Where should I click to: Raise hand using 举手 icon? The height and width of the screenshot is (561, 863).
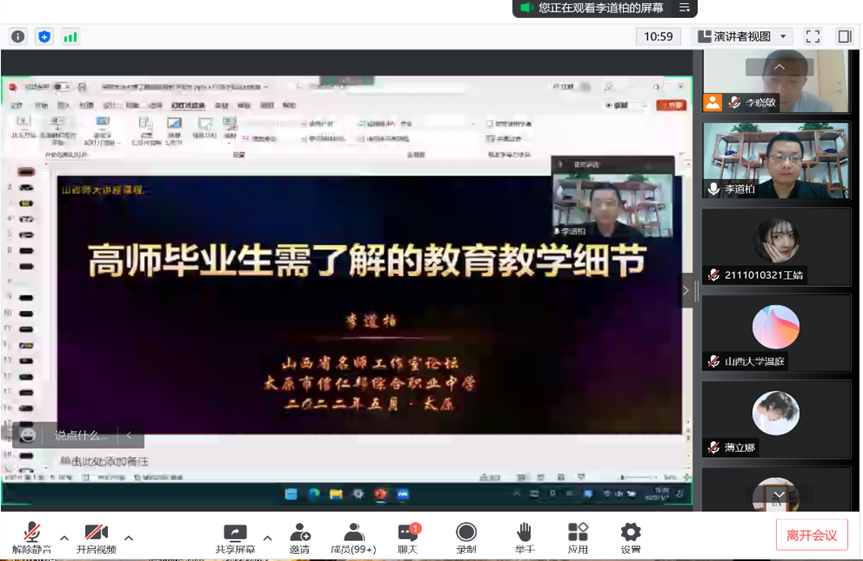(x=524, y=537)
